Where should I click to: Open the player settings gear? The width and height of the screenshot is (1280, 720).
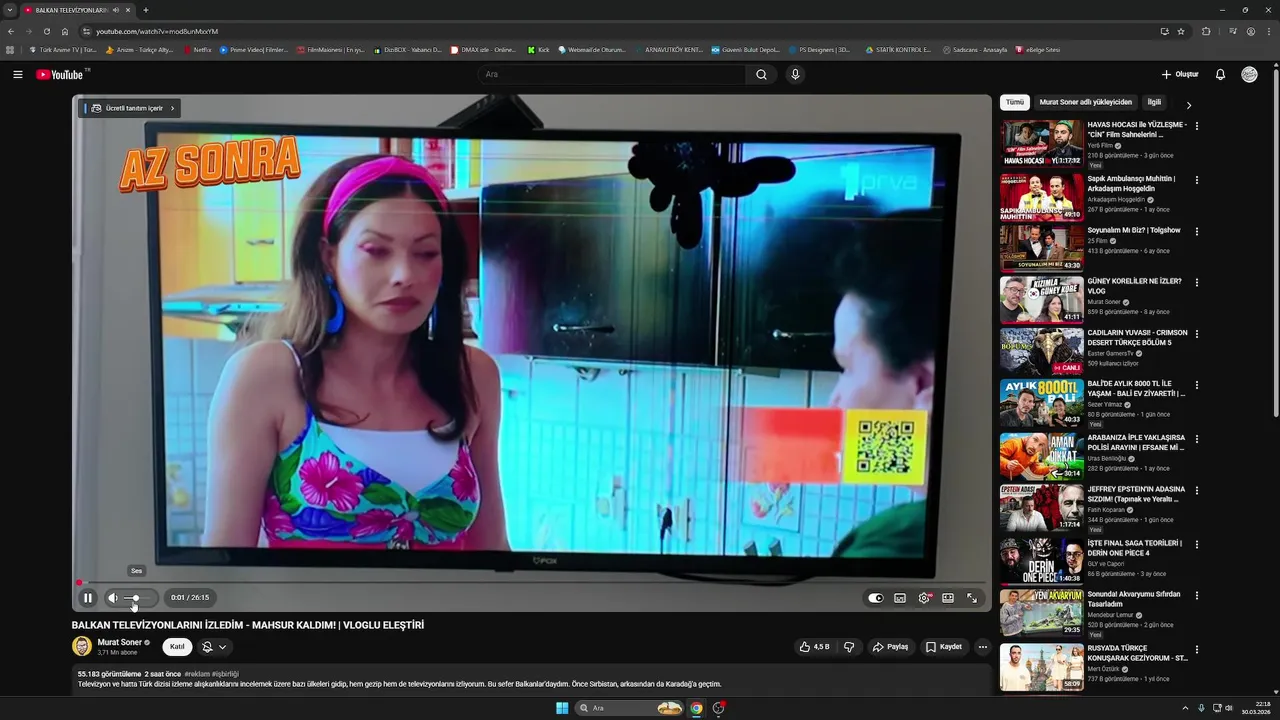[x=924, y=598]
